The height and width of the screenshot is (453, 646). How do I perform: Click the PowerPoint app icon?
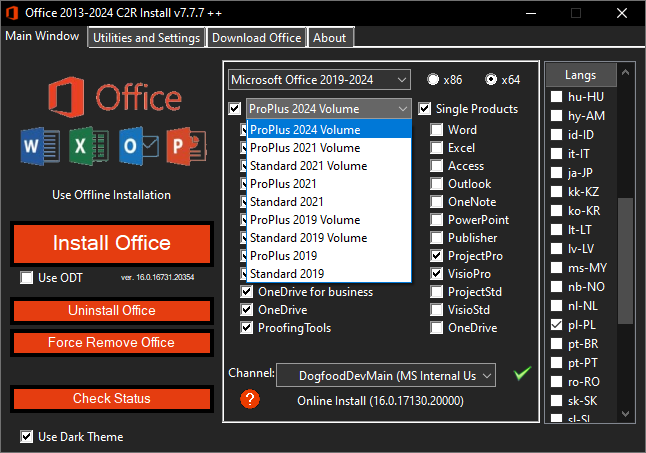[187, 146]
